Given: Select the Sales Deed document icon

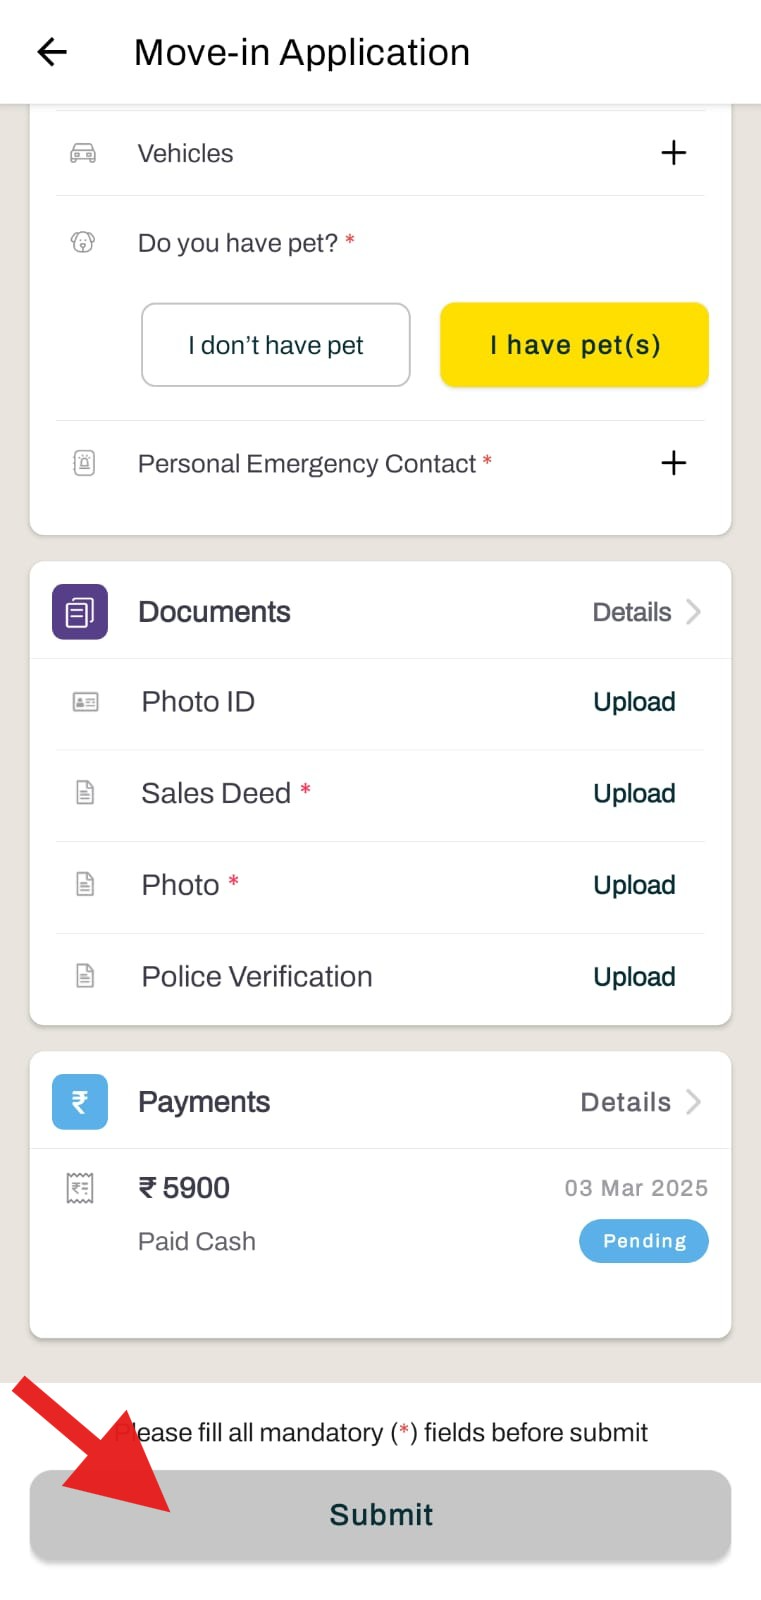Looking at the screenshot, I should point(86,793).
